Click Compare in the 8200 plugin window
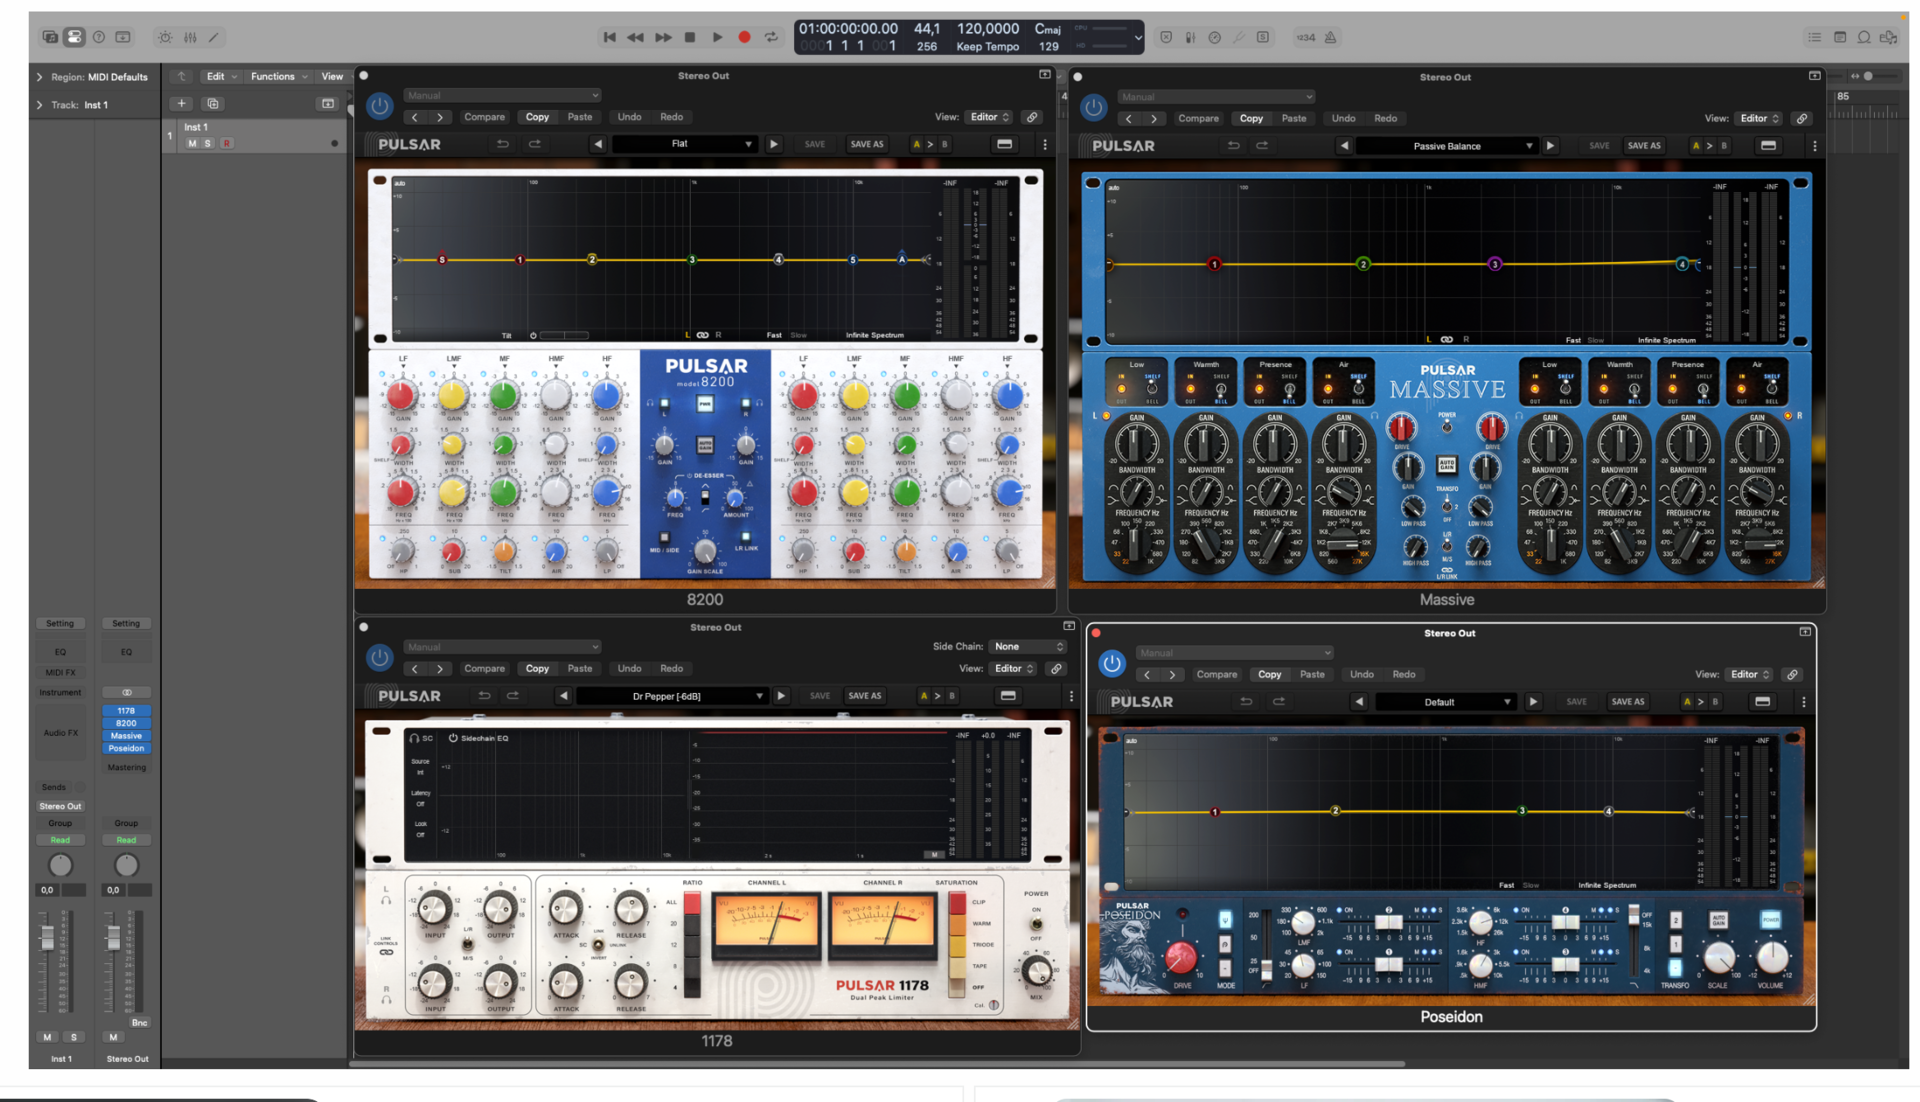This screenshot has height=1102, width=1920. coord(484,117)
